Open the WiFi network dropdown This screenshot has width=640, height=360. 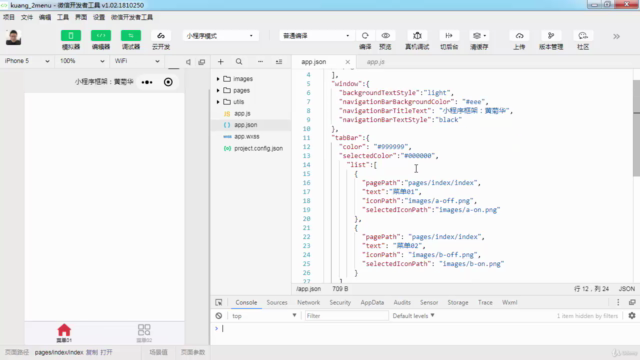tap(137, 61)
